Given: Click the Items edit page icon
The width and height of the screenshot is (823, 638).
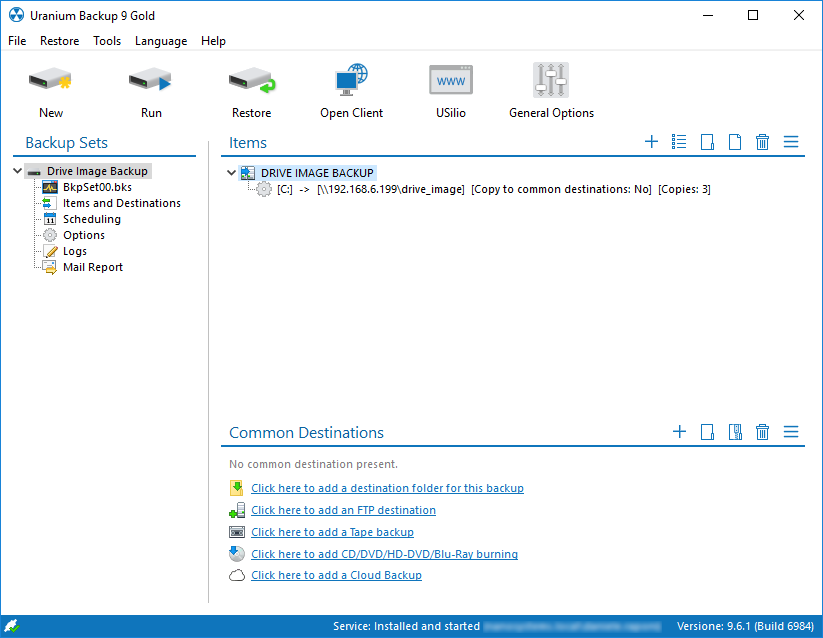Looking at the screenshot, I should point(707,142).
